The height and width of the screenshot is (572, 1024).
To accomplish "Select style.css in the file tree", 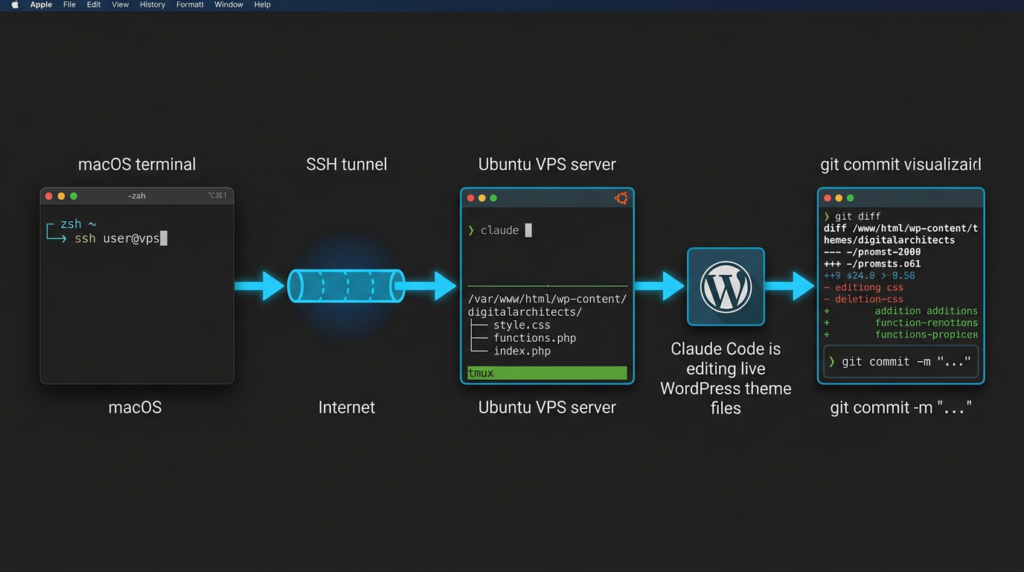I will tap(521, 325).
